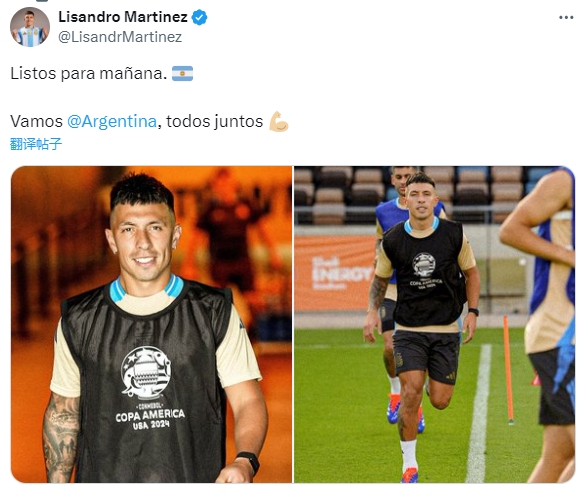The height and width of the screenshot is (497, 588).
Task: Click the word "Vamos" in the tweet
Action: [36, 122]
